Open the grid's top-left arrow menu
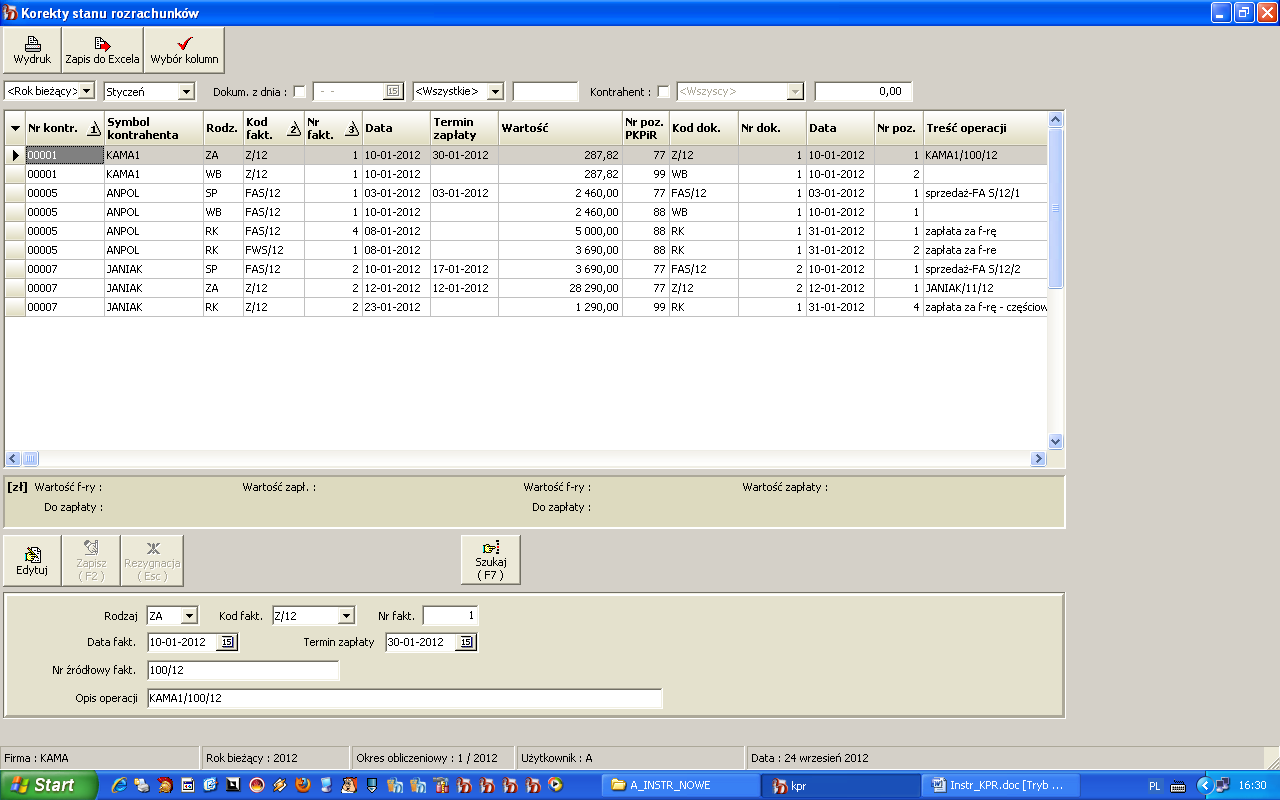 click(15, 128)
